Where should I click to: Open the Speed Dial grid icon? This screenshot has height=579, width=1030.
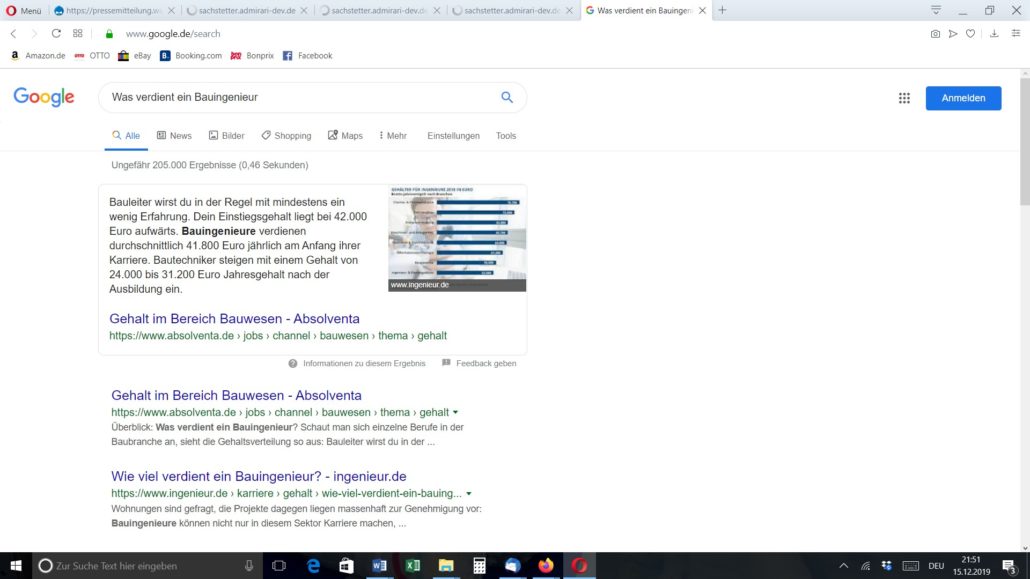pos(78,34)
